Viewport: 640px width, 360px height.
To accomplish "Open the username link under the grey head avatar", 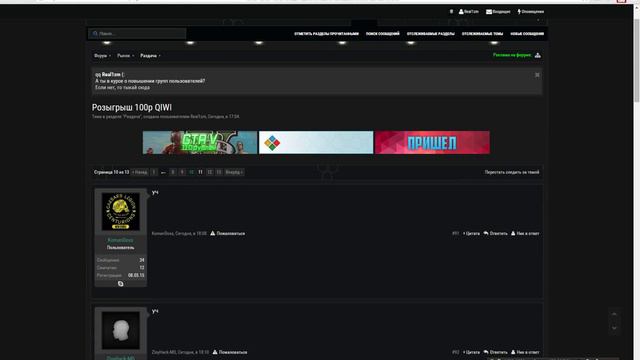I will 120,358.
